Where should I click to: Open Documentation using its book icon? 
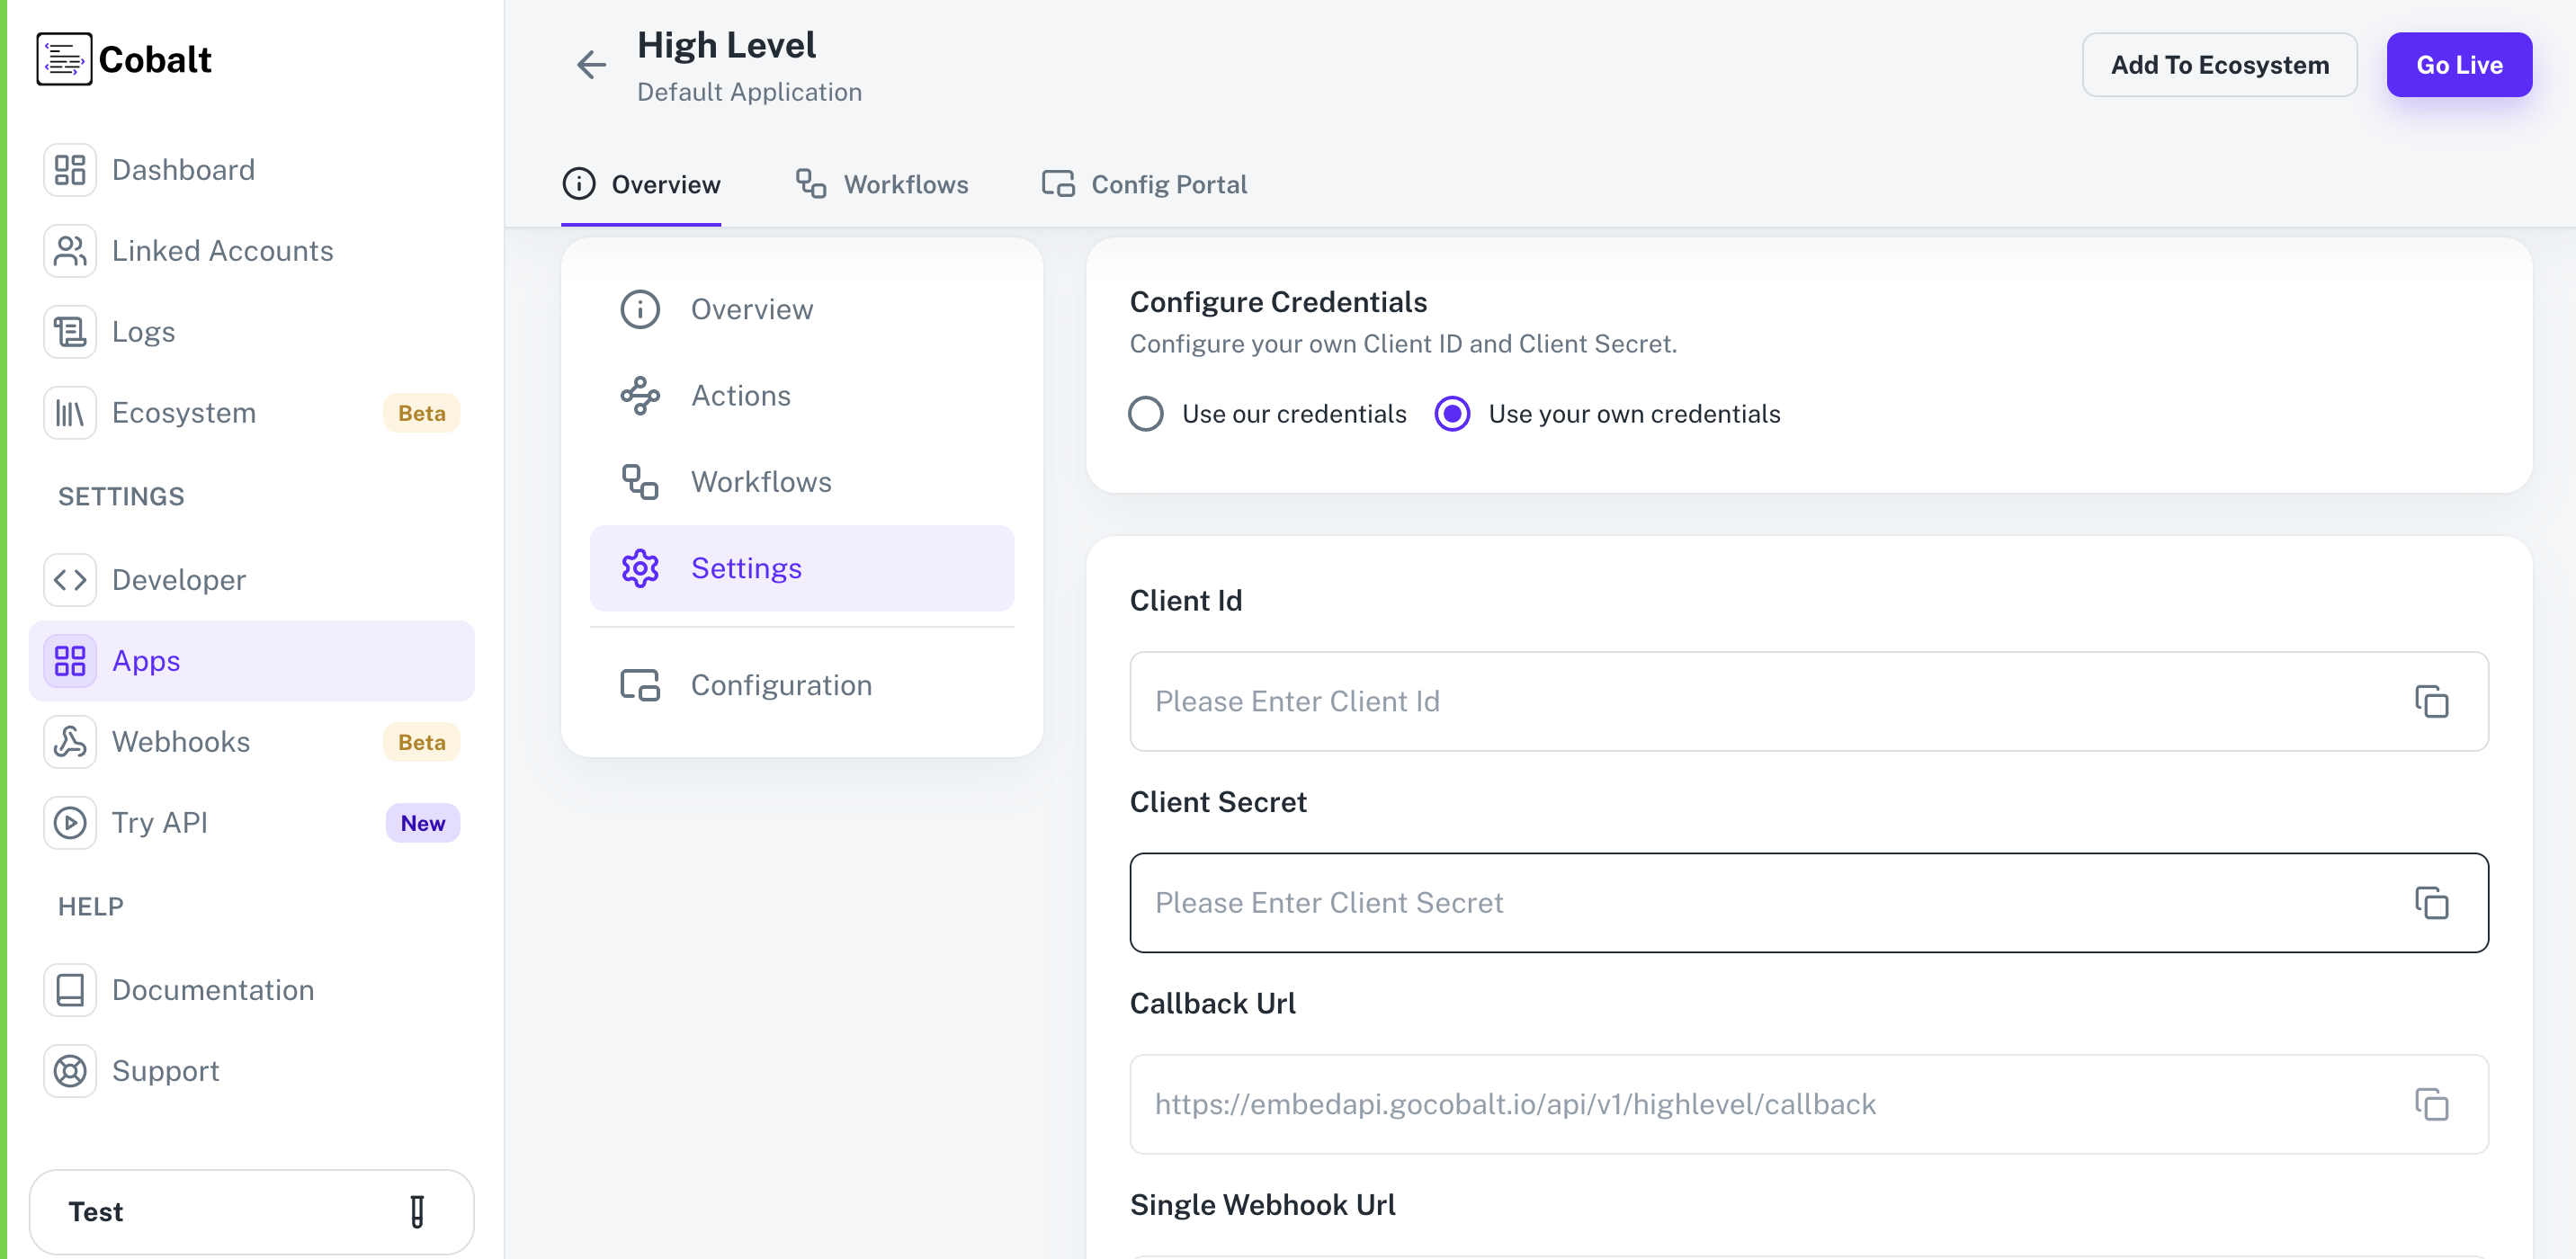tap(69, 989)
